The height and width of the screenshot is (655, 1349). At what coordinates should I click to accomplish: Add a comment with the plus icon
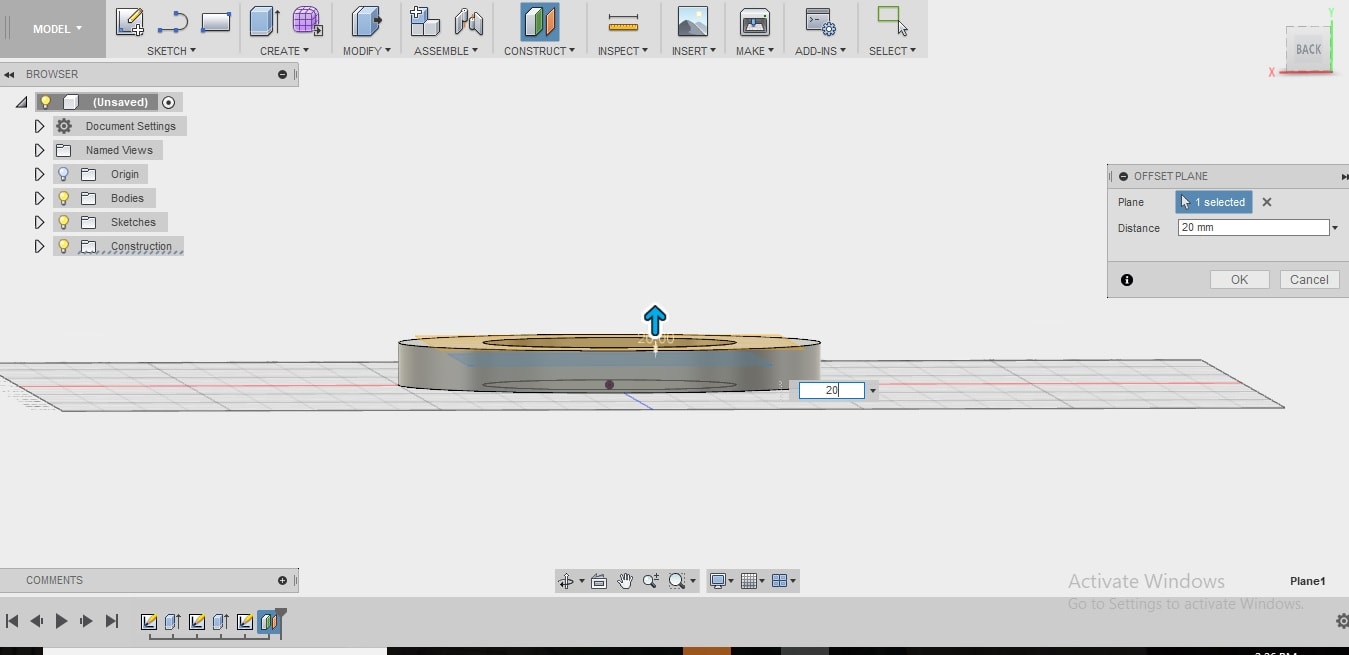point(282,580)
